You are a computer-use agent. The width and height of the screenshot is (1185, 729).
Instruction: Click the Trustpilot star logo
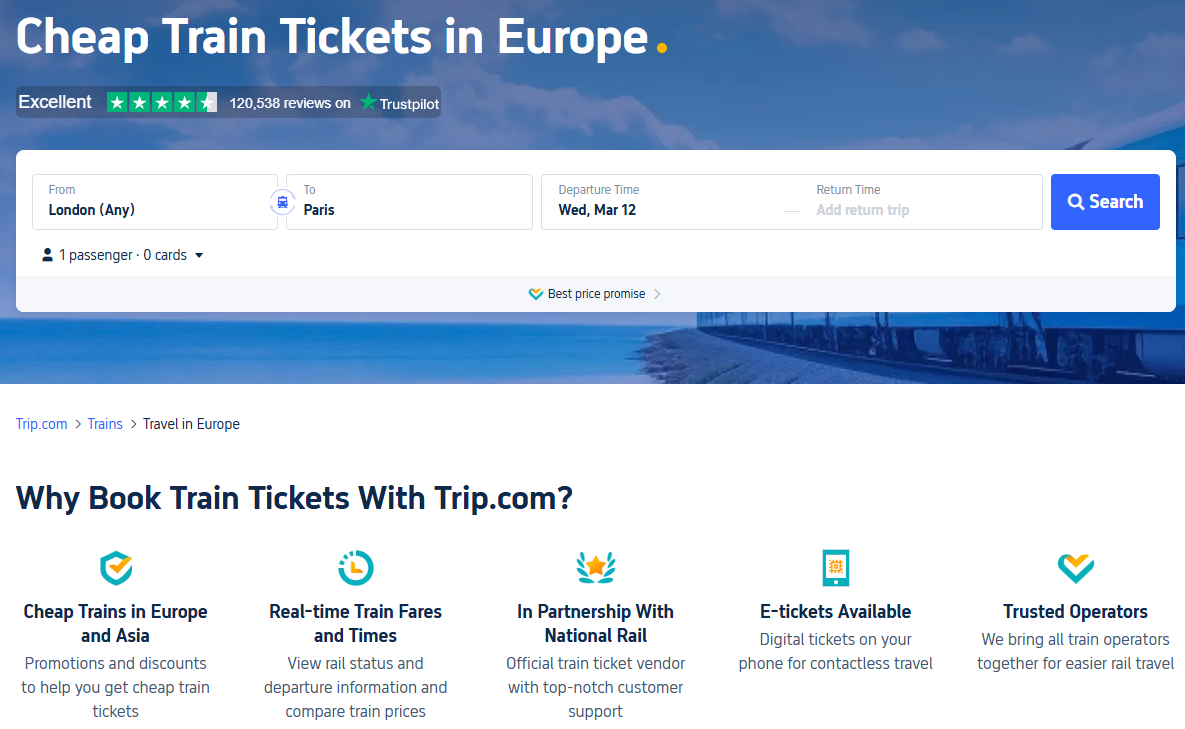369,102
